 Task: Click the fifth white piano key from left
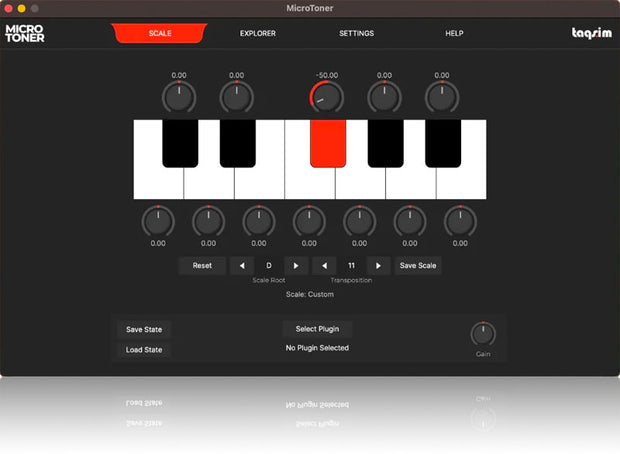360,183
